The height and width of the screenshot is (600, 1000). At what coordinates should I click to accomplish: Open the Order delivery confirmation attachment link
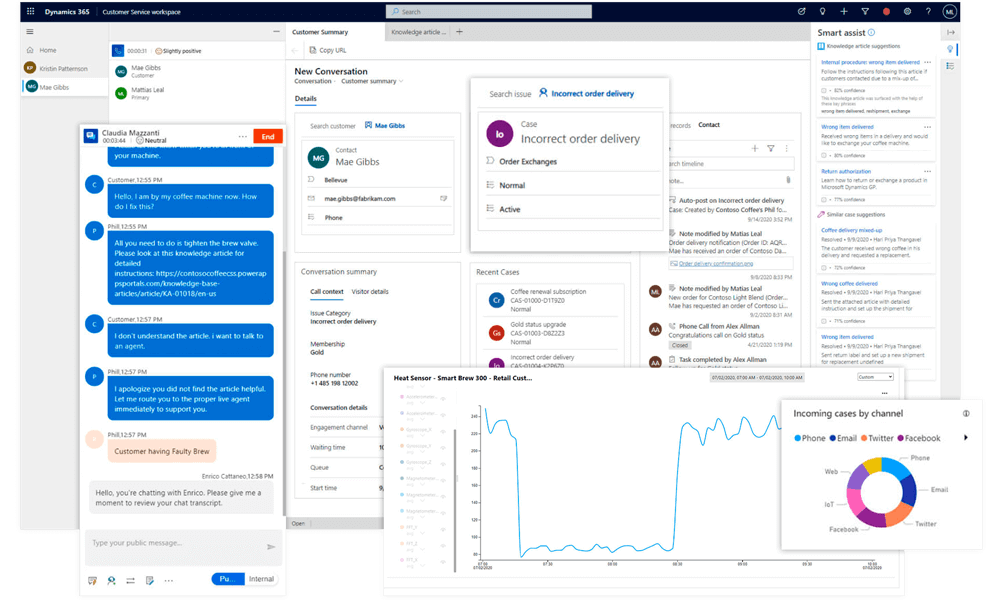(716, 263)
